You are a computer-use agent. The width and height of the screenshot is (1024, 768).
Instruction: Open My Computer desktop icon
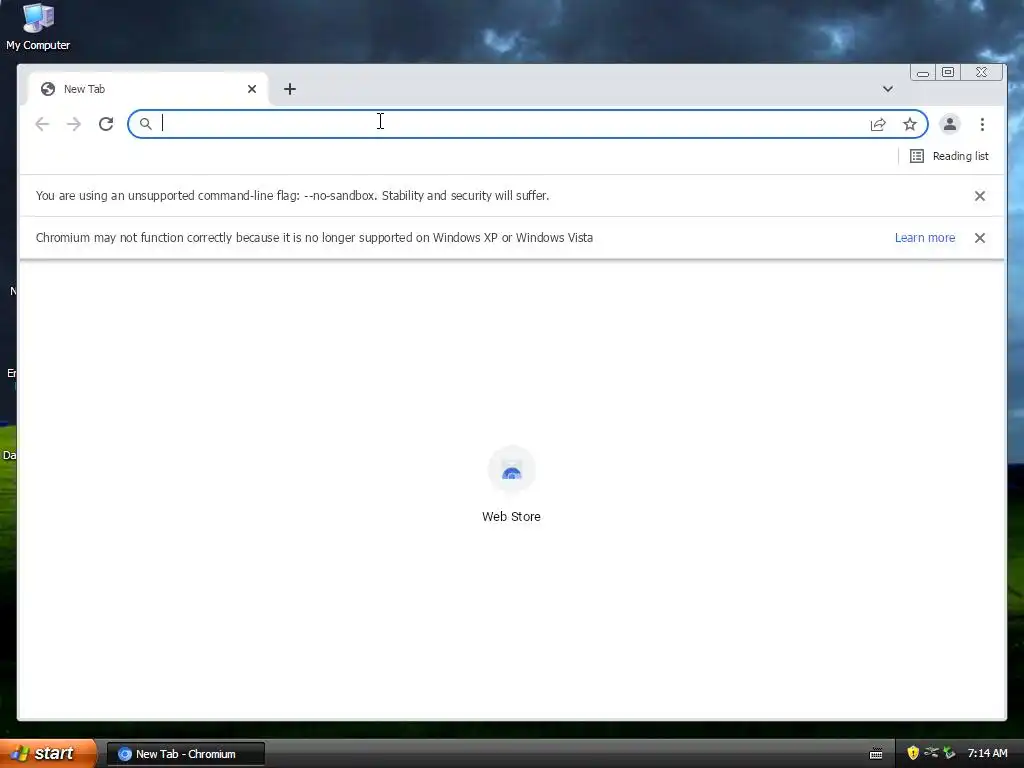pyautogui.click(x=38, y=27)
